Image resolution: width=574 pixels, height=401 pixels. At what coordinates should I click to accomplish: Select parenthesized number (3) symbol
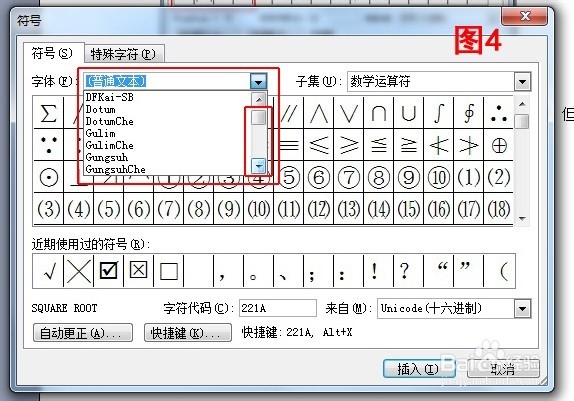49,209
